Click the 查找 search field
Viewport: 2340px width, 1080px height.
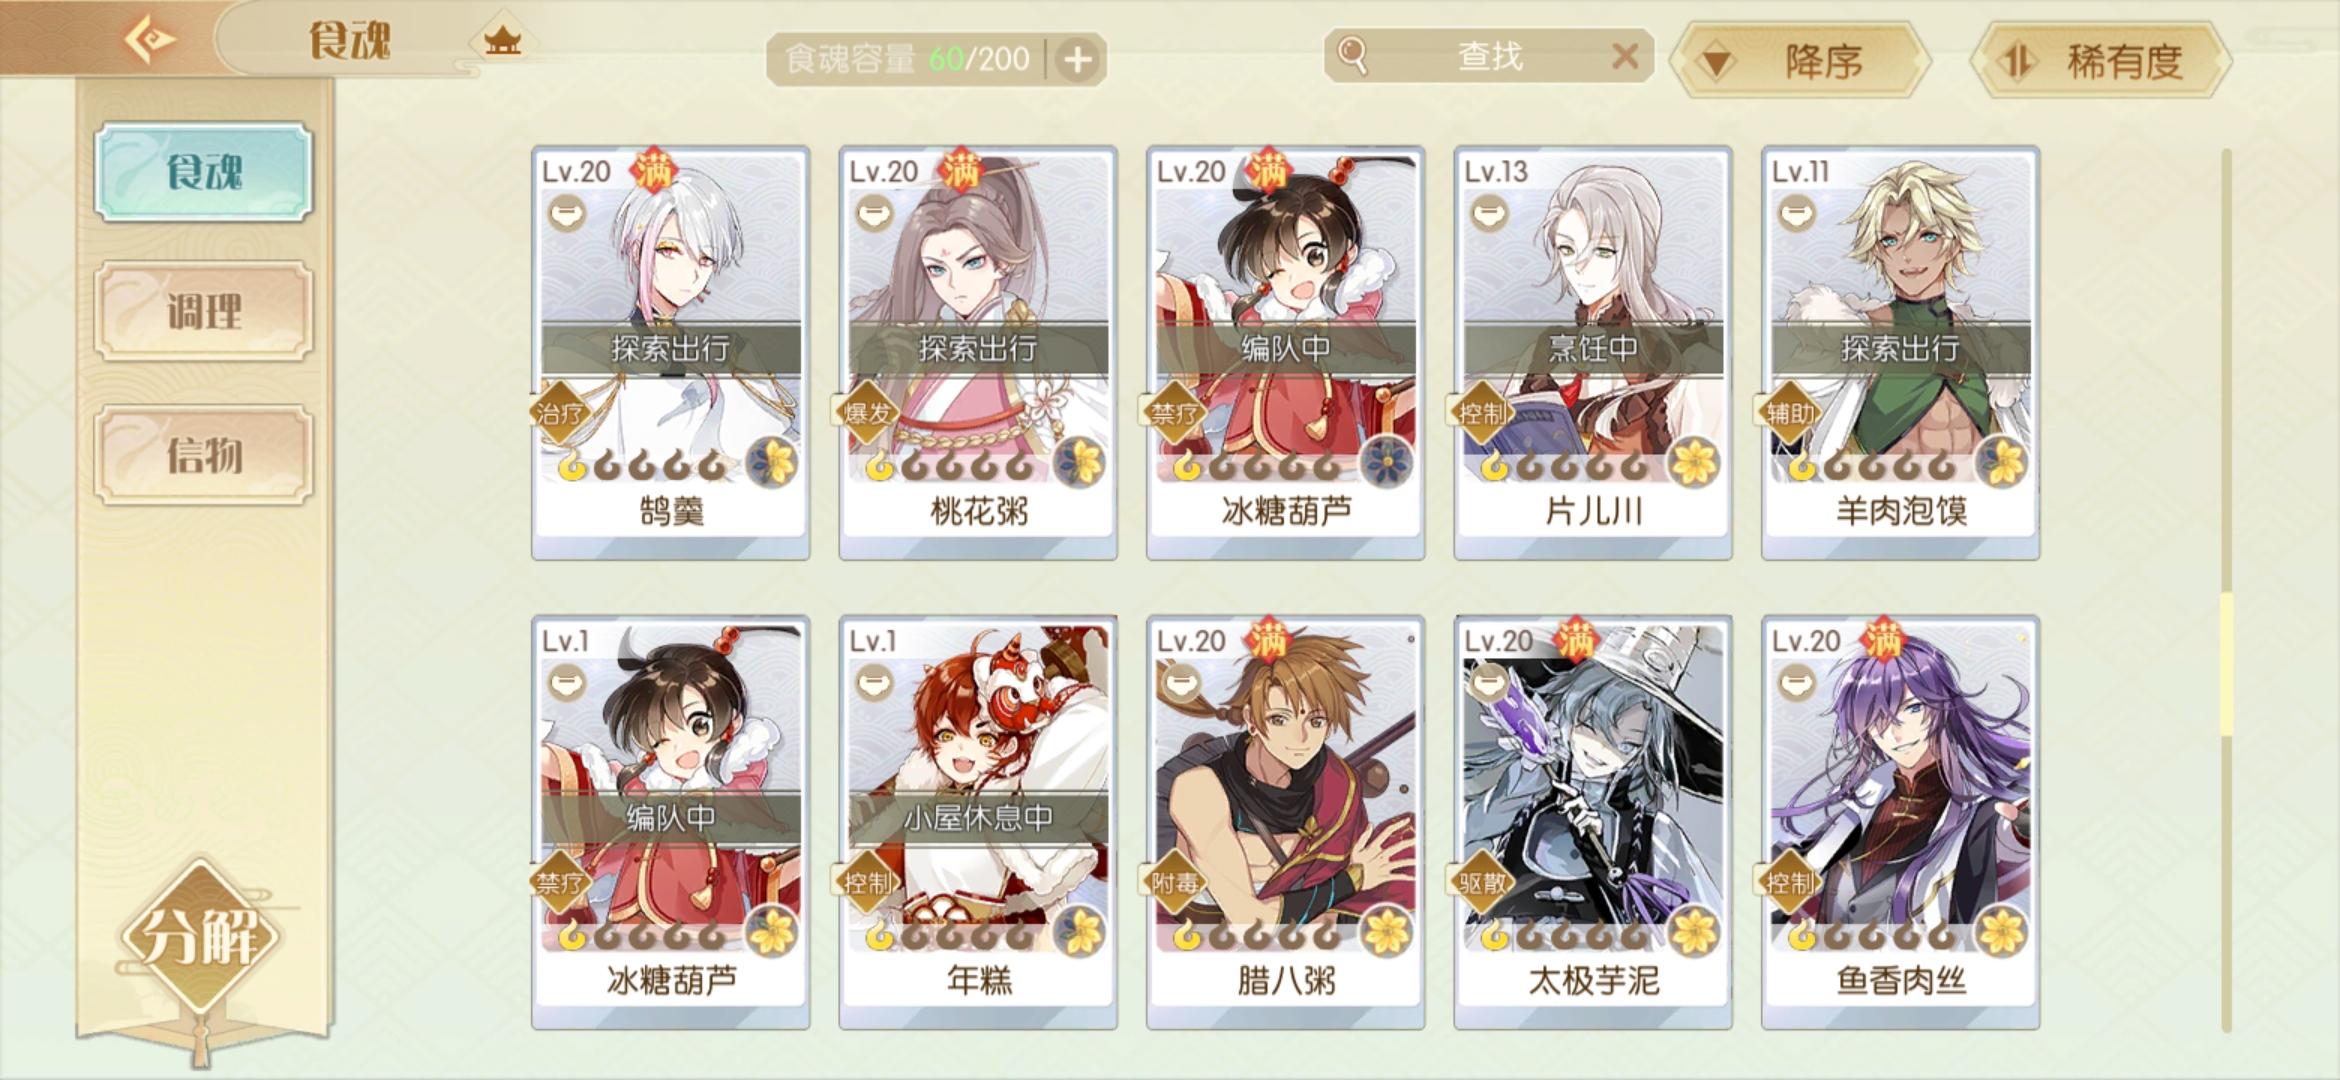click(x=1488, y=56)
